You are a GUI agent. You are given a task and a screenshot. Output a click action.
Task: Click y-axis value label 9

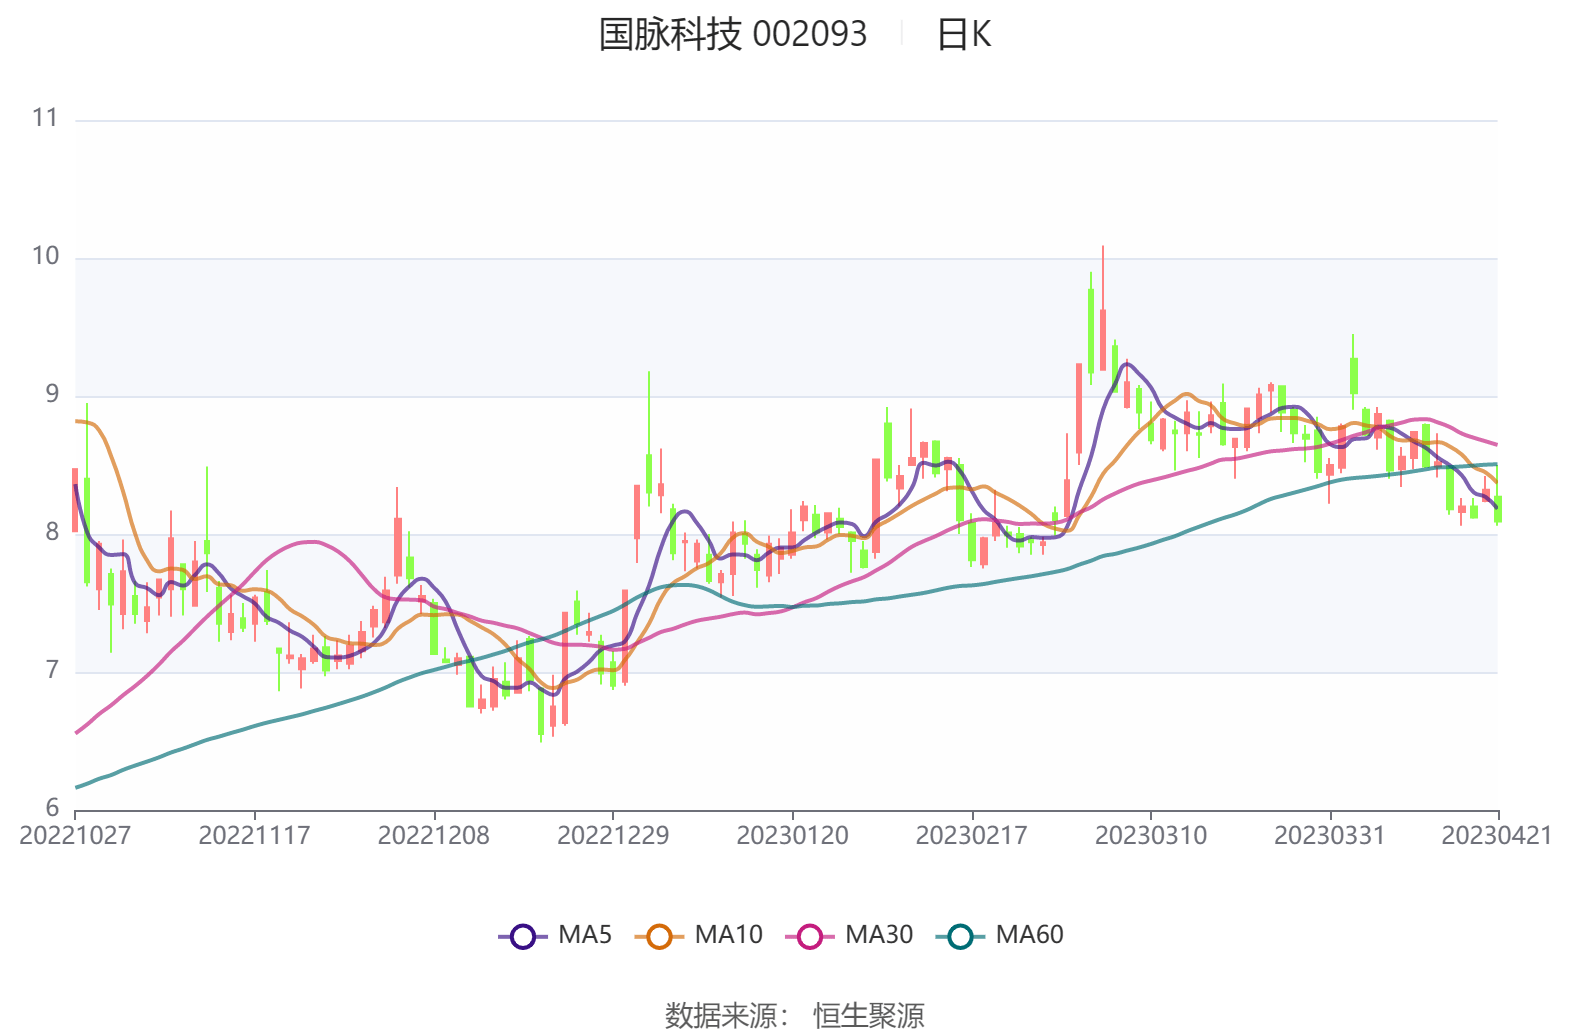52,394
